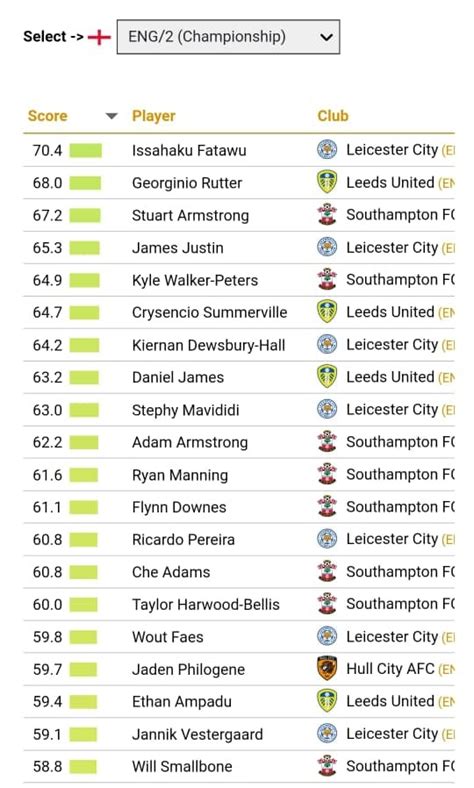
Task: Click the Hull City crest beside Jaden Philogene
Action: pos(327,669)
